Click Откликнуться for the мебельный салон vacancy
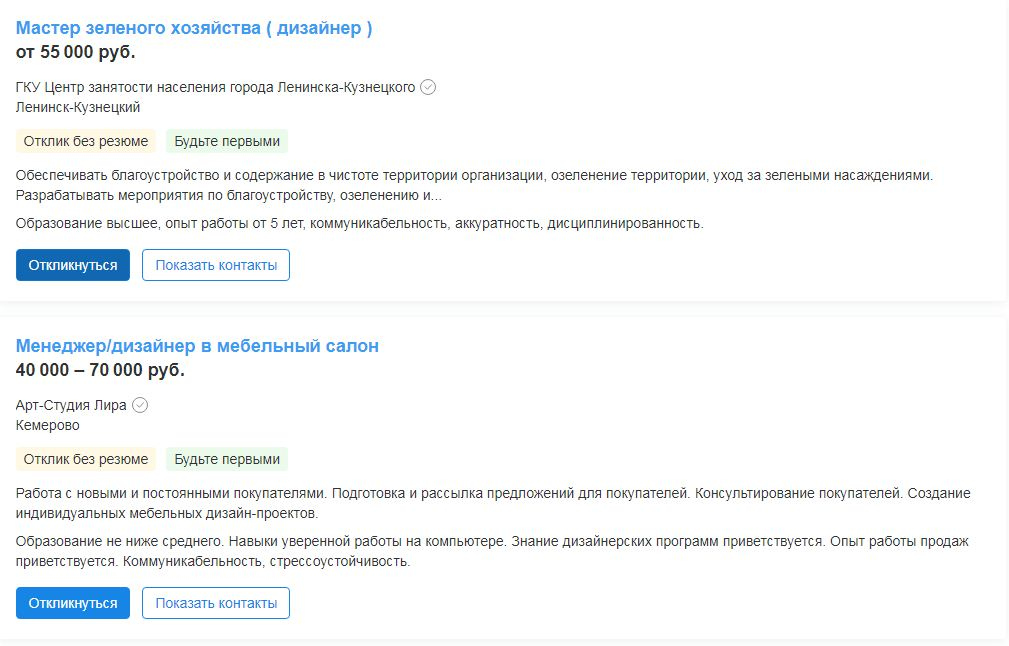This screenshot has height=646, width=1009. [x=73, y=603]
